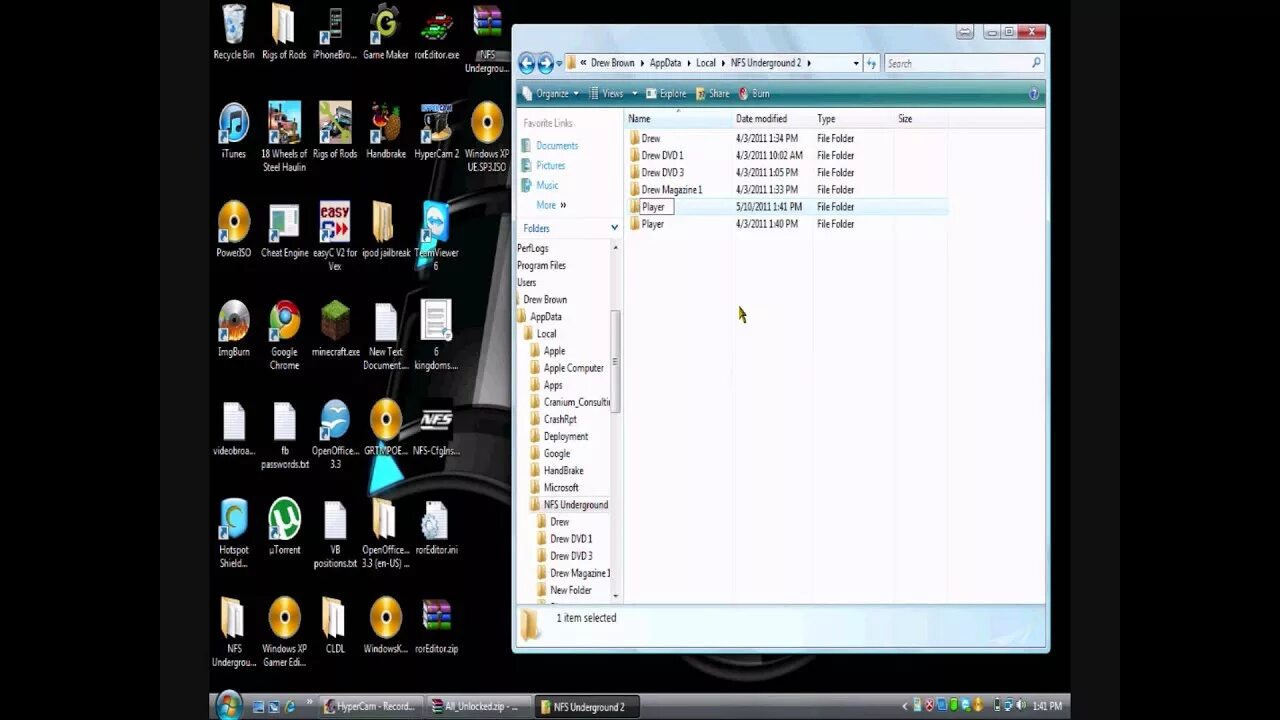Image resolution: width=1280 pixels, height=720 pixels.
Task: Show hidden tray icons with the taskbar chevron
Action: pyautogui.click(x=906, y=706)
